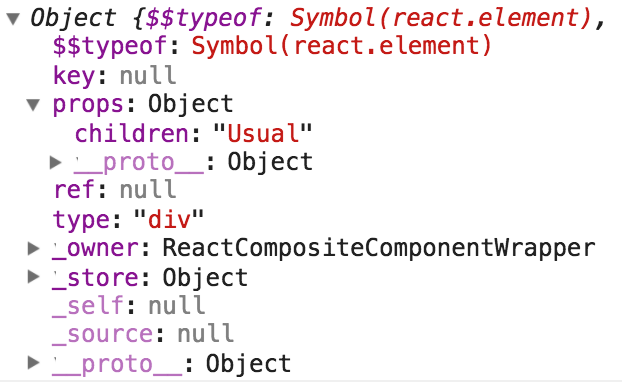Click the Symbol(react.element) value
Viewport: 622px width, 386px height.
(x=342, y=45)
